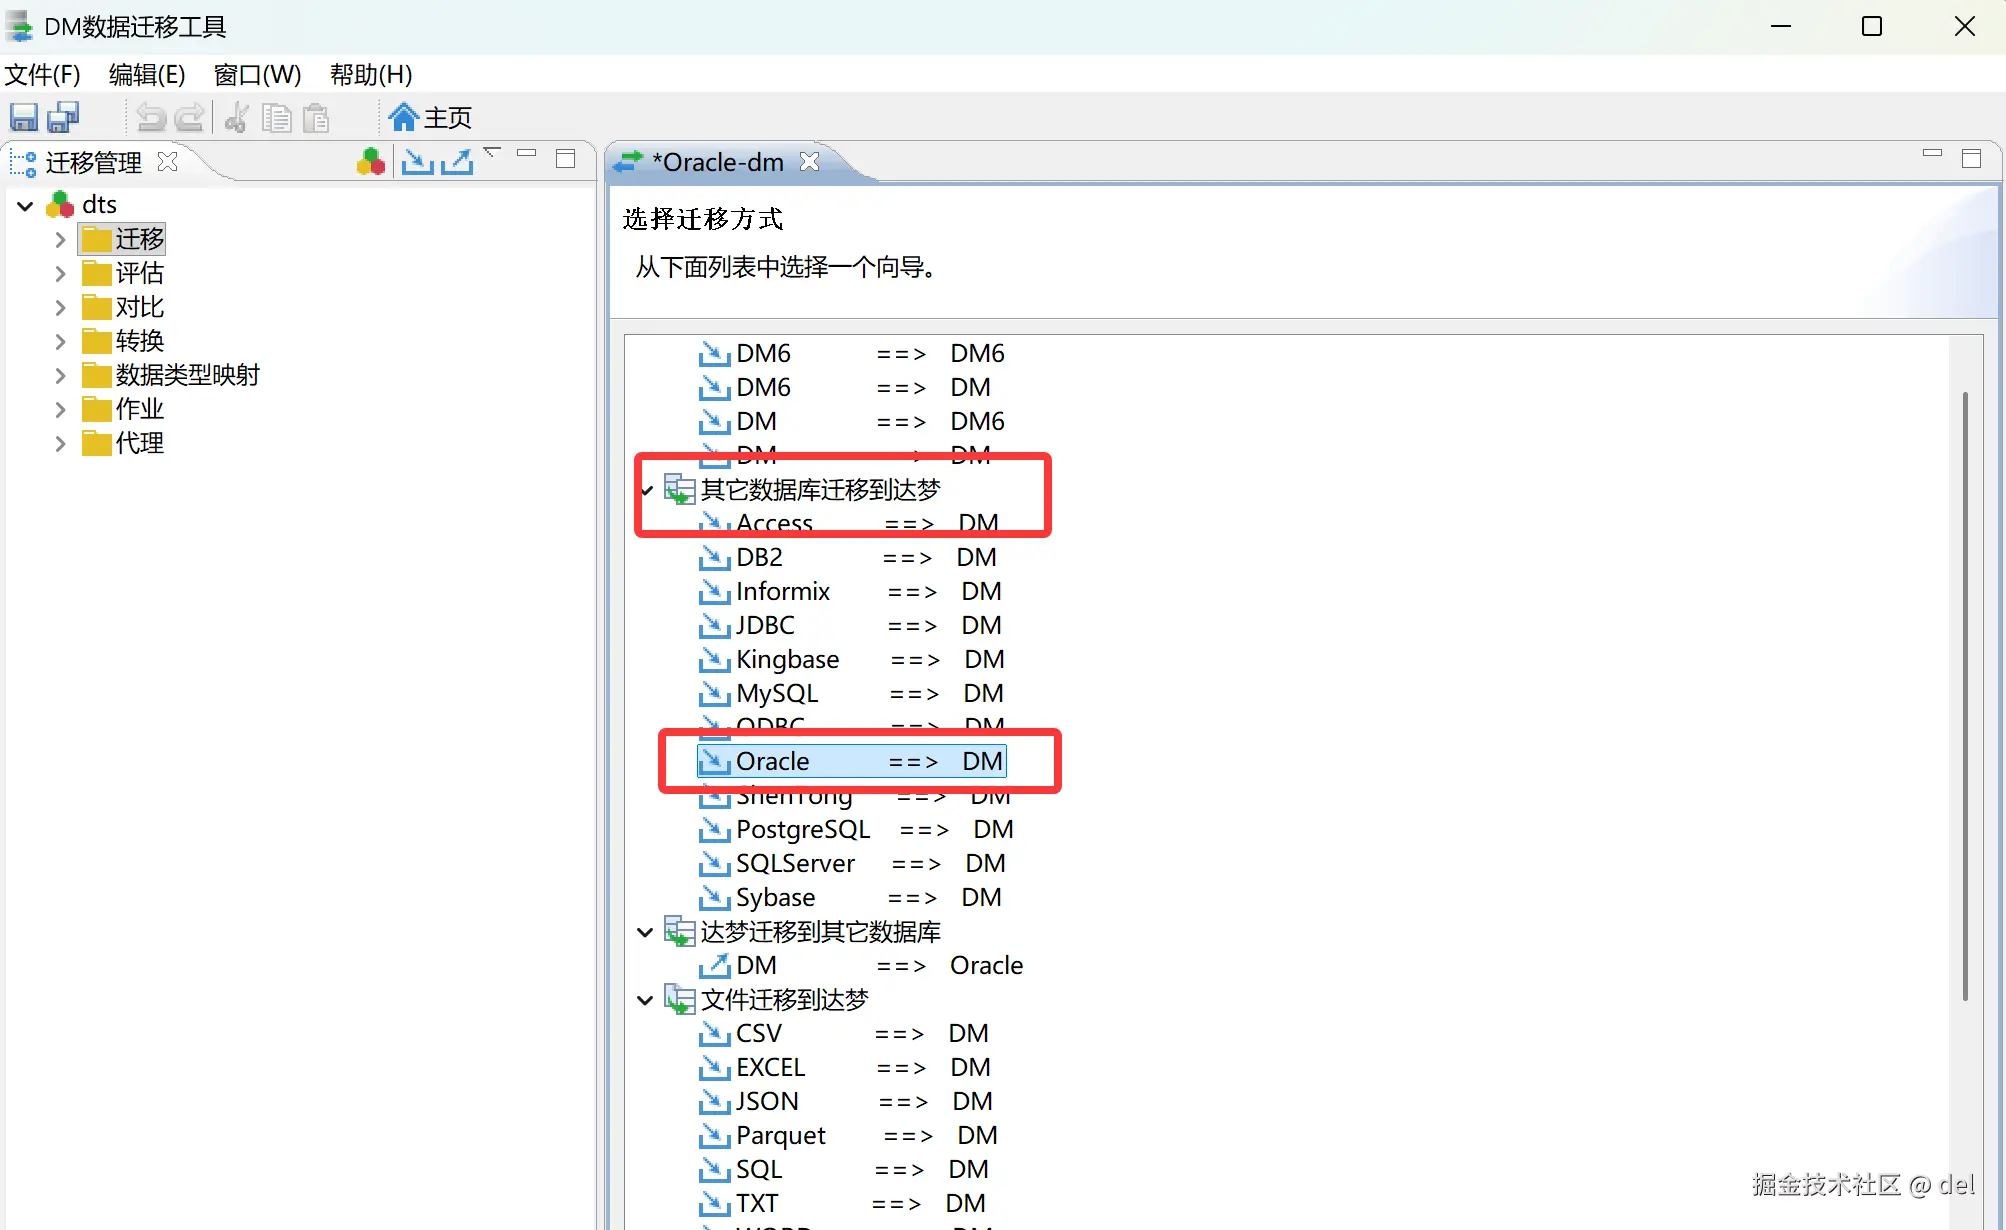
Task: Open the 编辑(E) menu
Action: pyautogui.click(x=147, y=75)
